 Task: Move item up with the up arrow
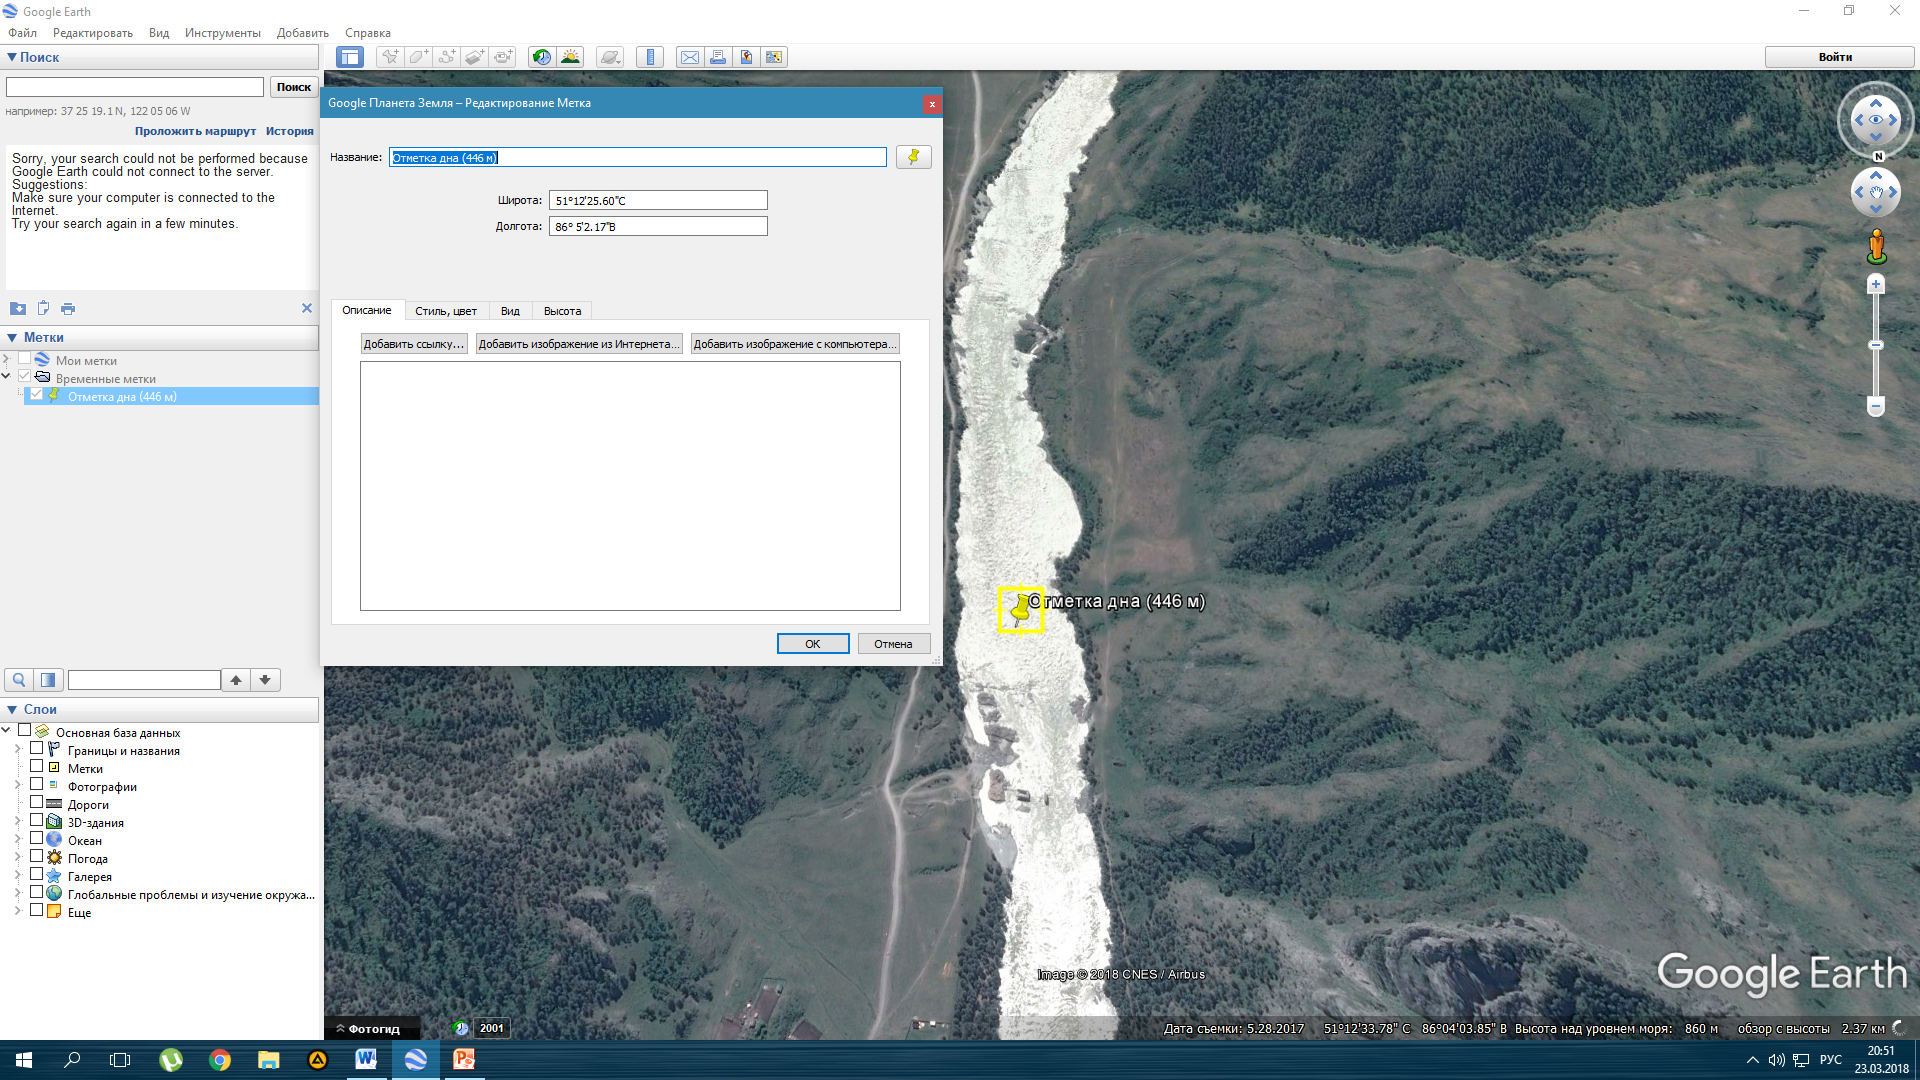[236, 680]
